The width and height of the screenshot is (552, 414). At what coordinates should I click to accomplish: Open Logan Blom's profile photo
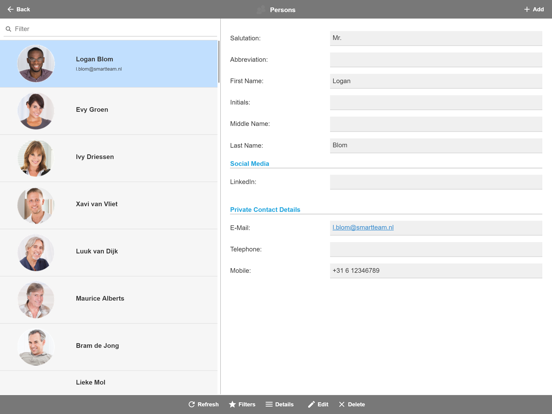click(36, 64)
